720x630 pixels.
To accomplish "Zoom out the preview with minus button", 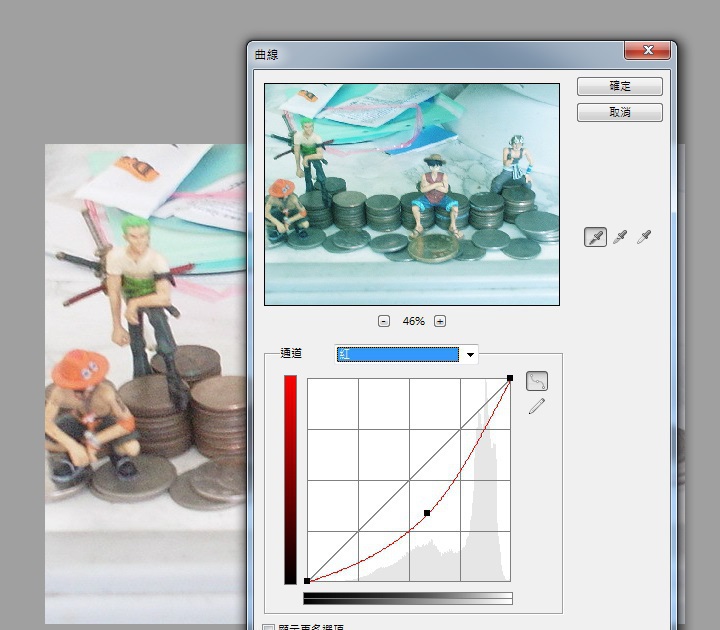I will [384, 321].
